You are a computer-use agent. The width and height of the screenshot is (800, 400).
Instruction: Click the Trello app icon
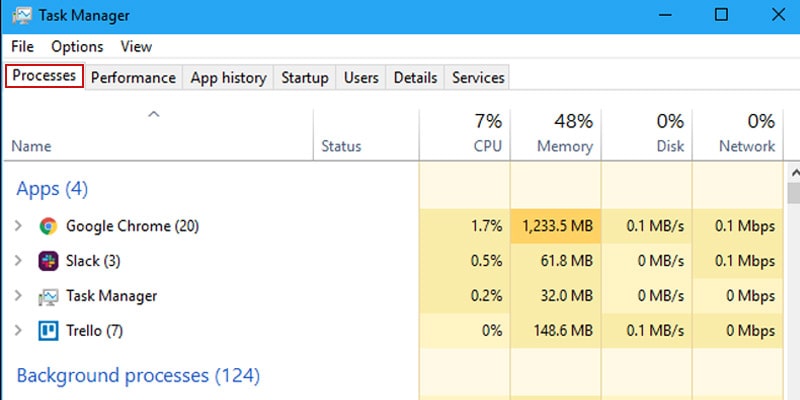pos(48,331)
